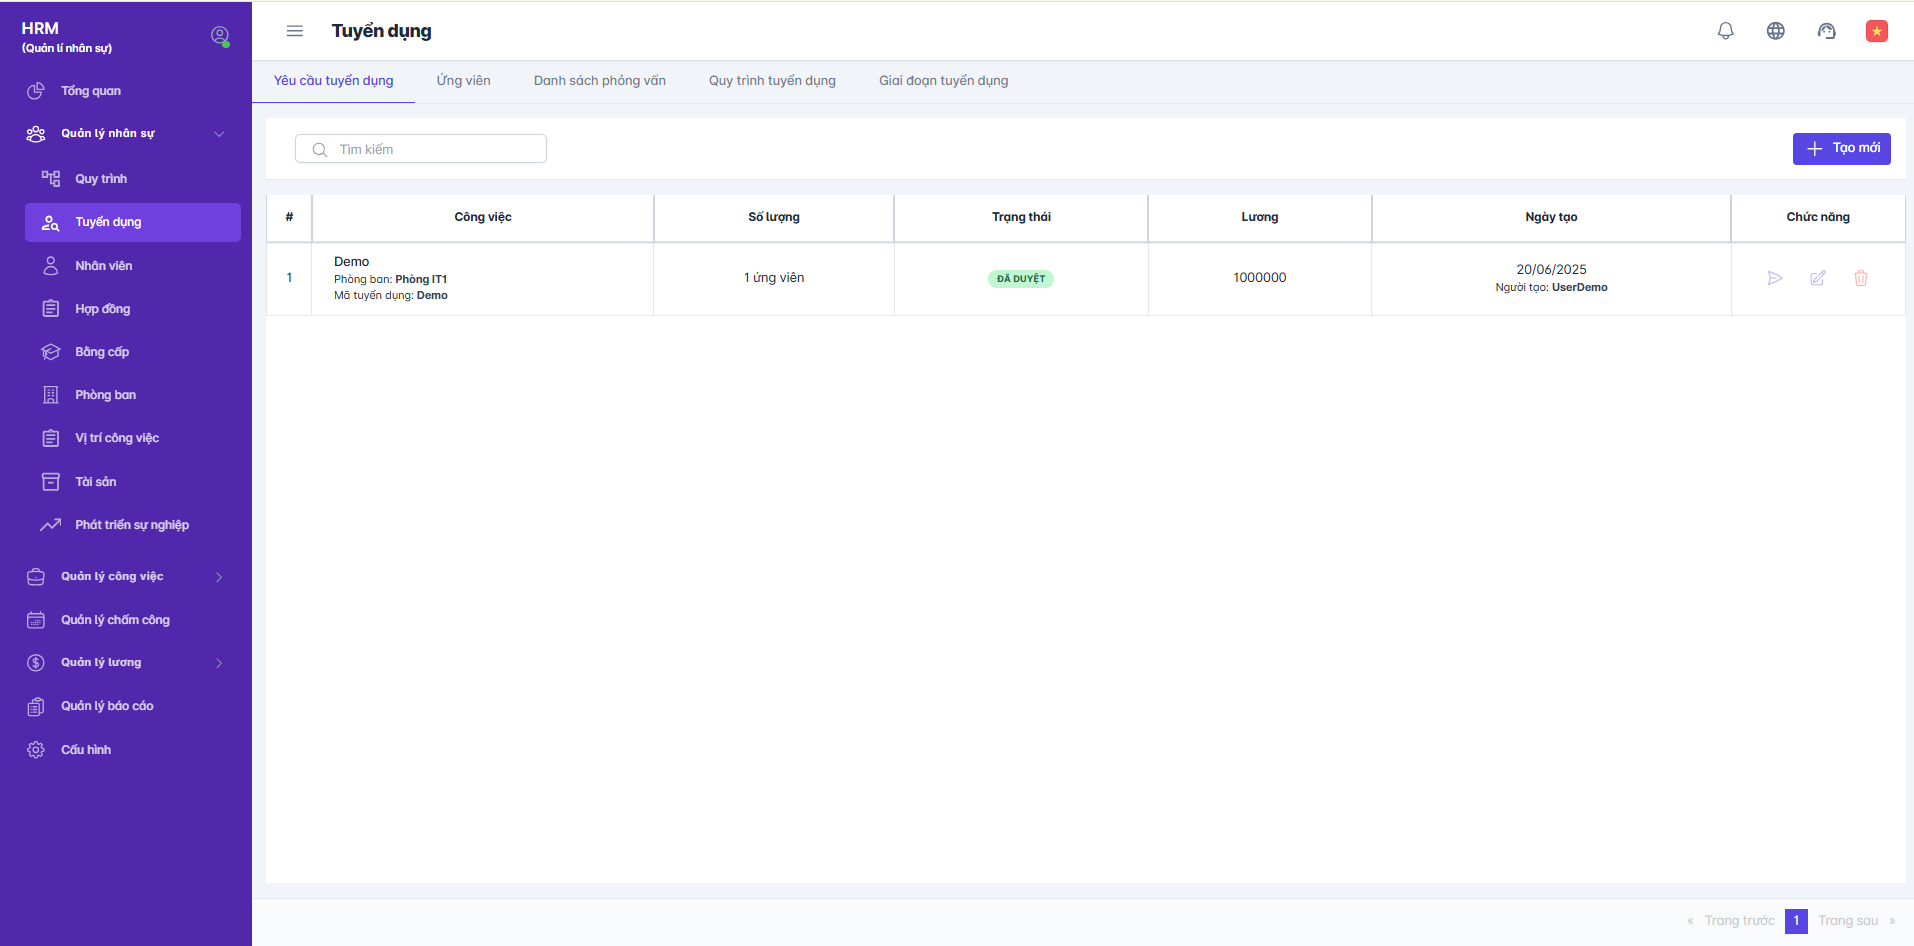Click the Tạo mới button
The height and width of the screenshot is (946, 1914).
[x=1841, y=148]
